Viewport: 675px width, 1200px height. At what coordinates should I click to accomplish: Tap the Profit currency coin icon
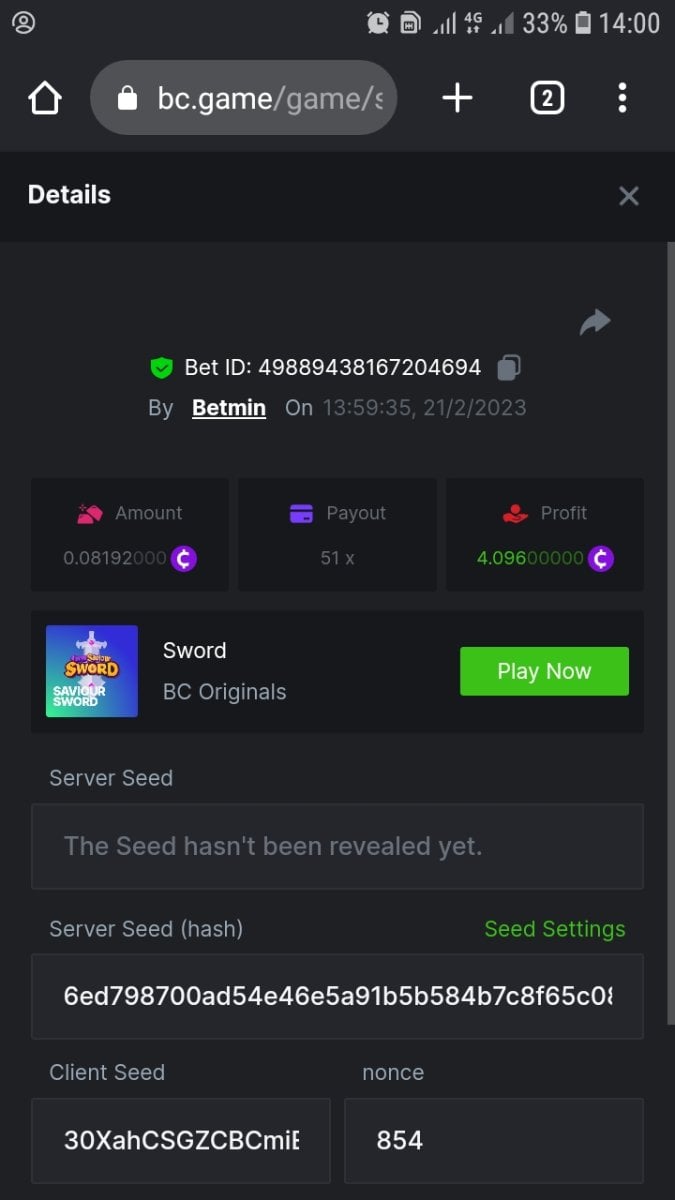point(601,558)
